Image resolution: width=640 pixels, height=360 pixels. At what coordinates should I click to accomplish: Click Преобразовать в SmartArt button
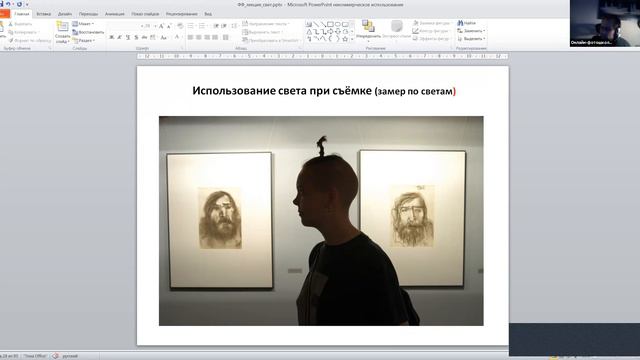tap(271, 40)
